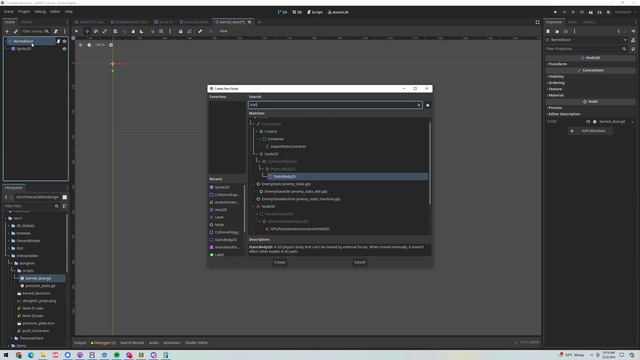Image resolution: width=640 pixels, height=360 pixels.
Task: Pick Label from Recent list bottom
Action: (x=219, y=255)
